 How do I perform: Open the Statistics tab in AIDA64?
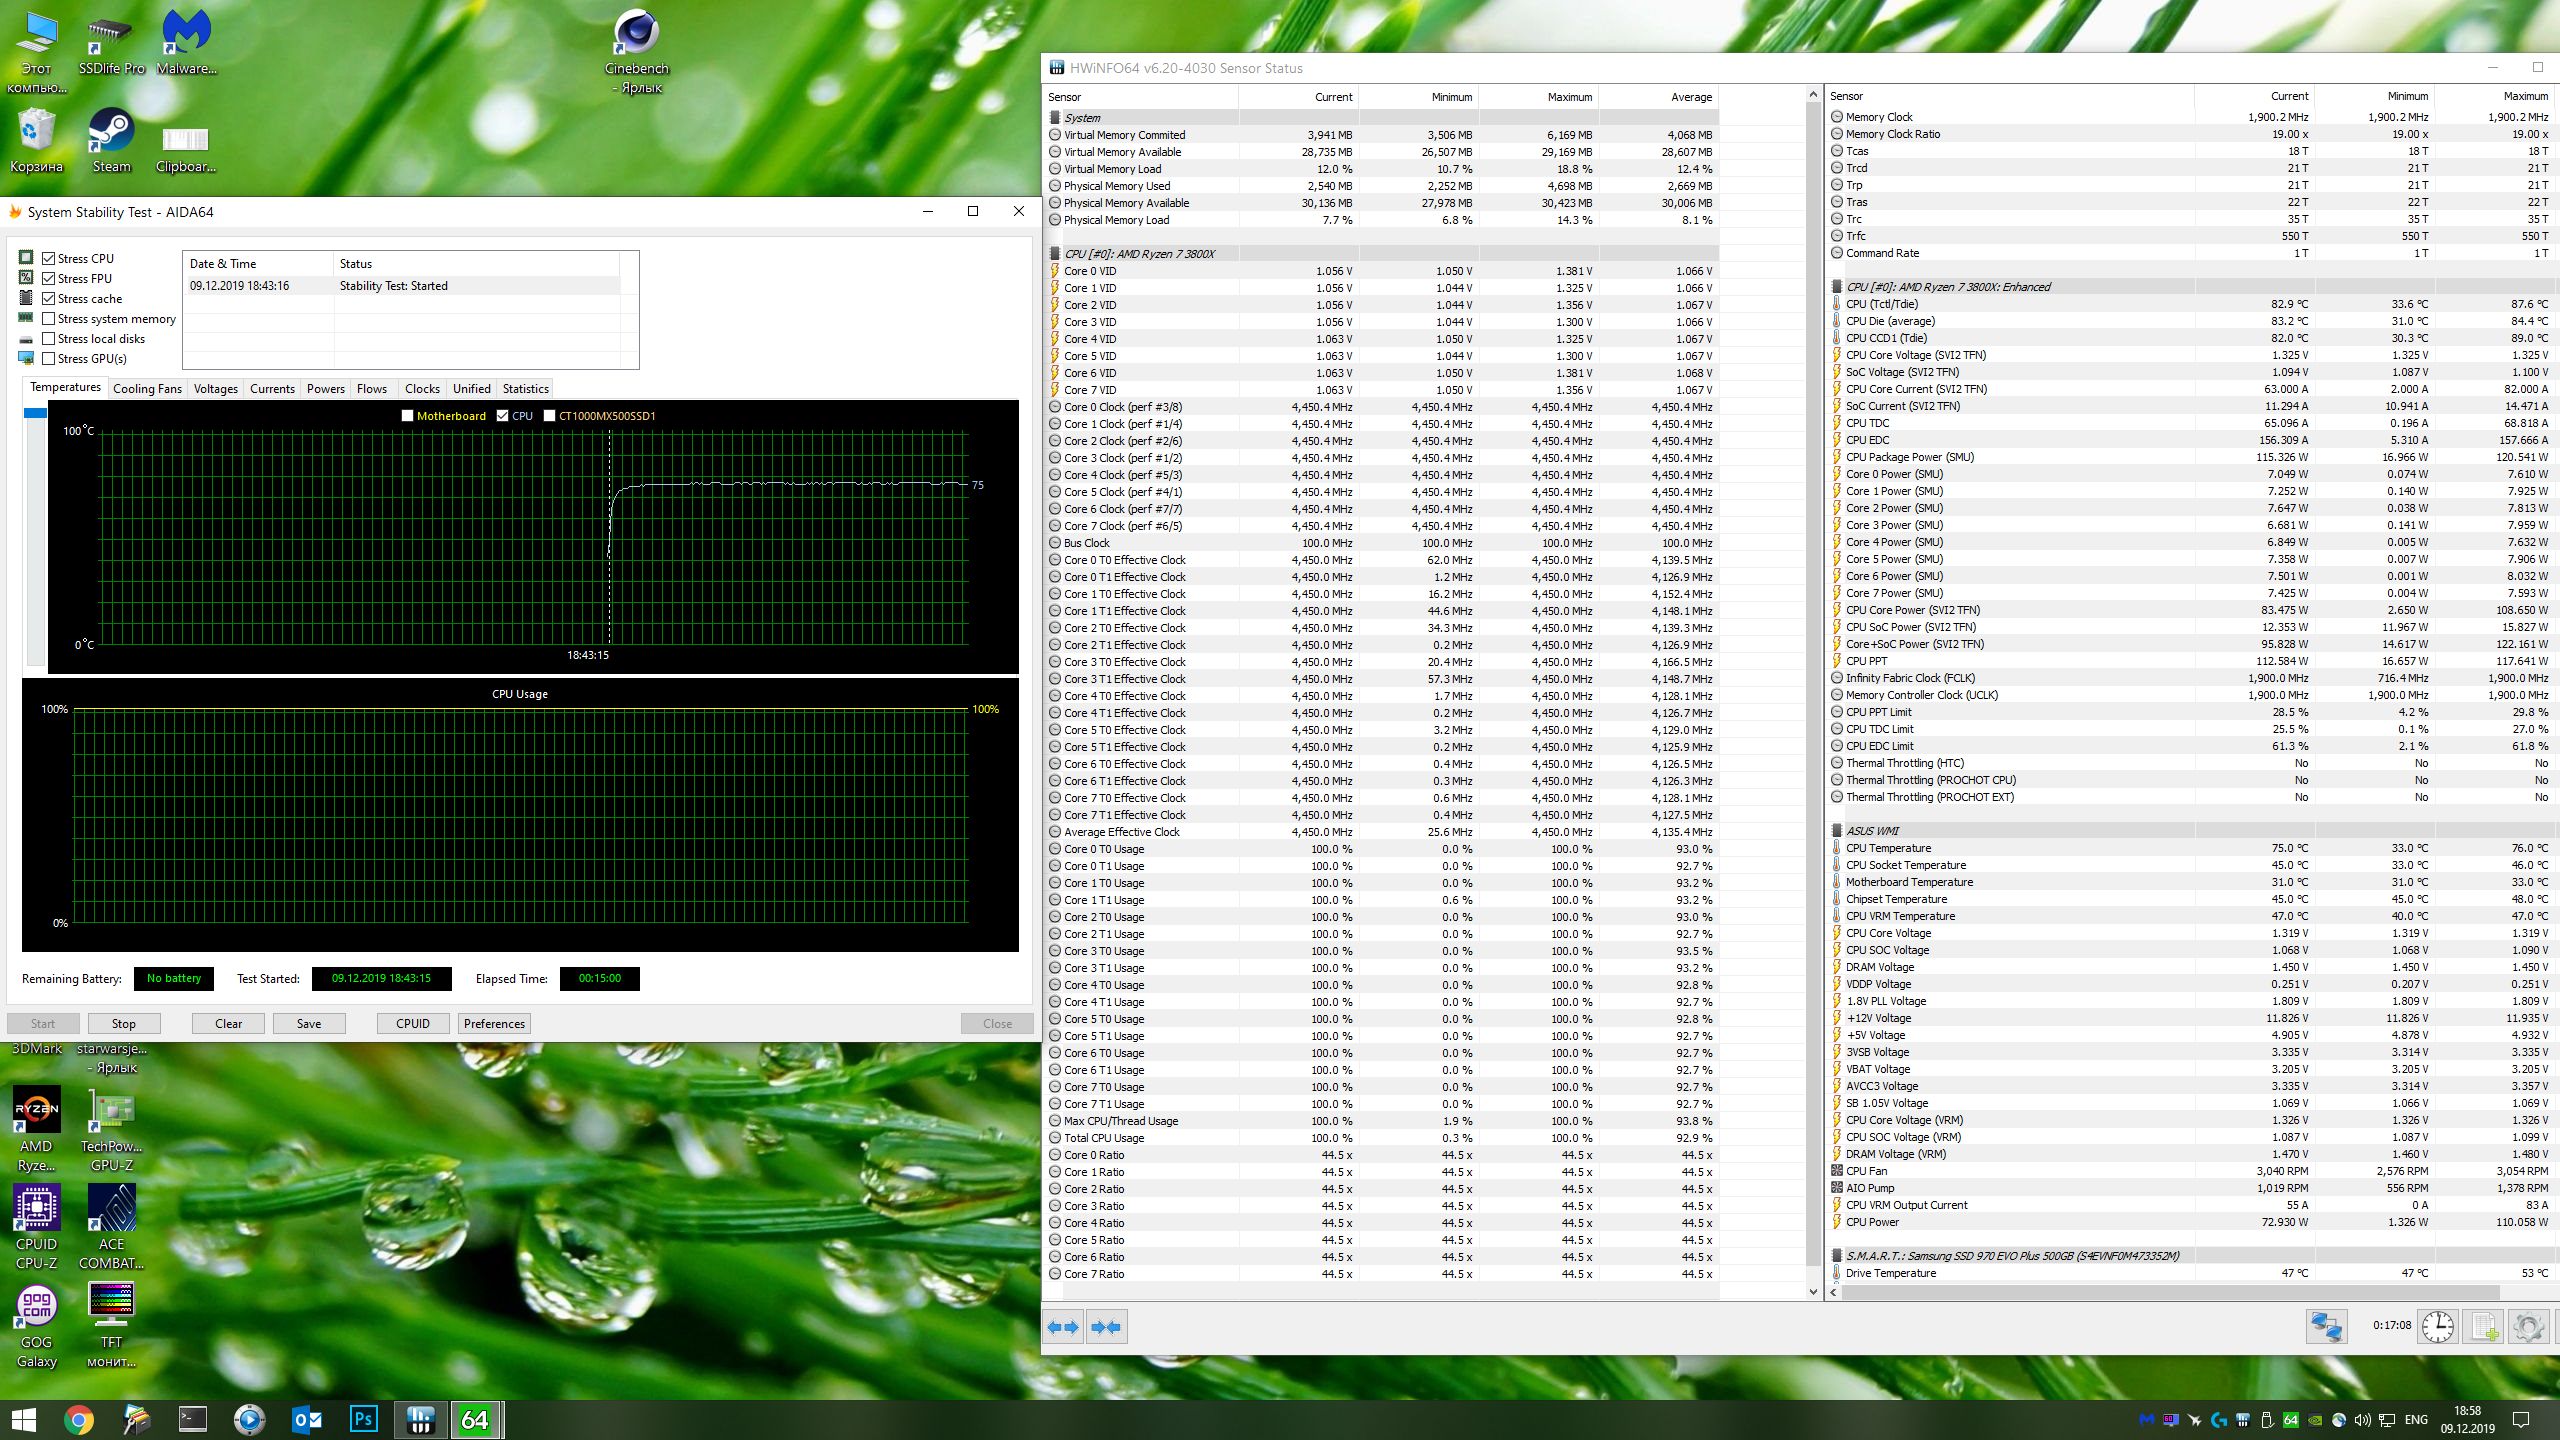pos(525,389)
